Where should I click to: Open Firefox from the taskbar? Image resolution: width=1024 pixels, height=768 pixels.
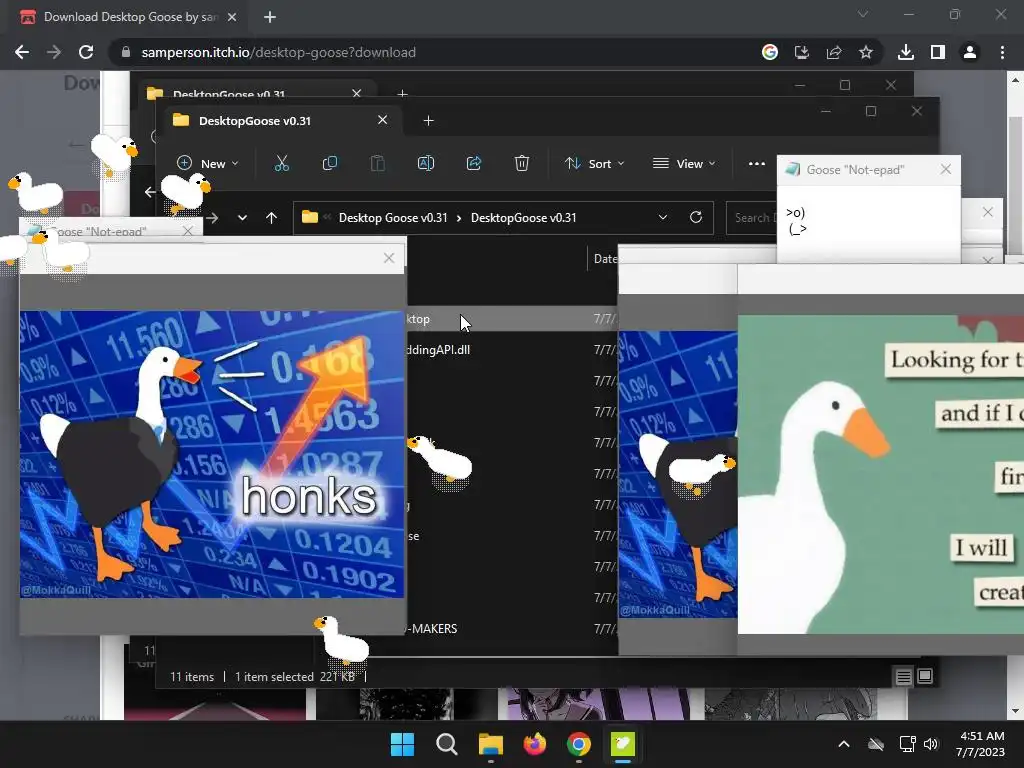click(535, 744)
